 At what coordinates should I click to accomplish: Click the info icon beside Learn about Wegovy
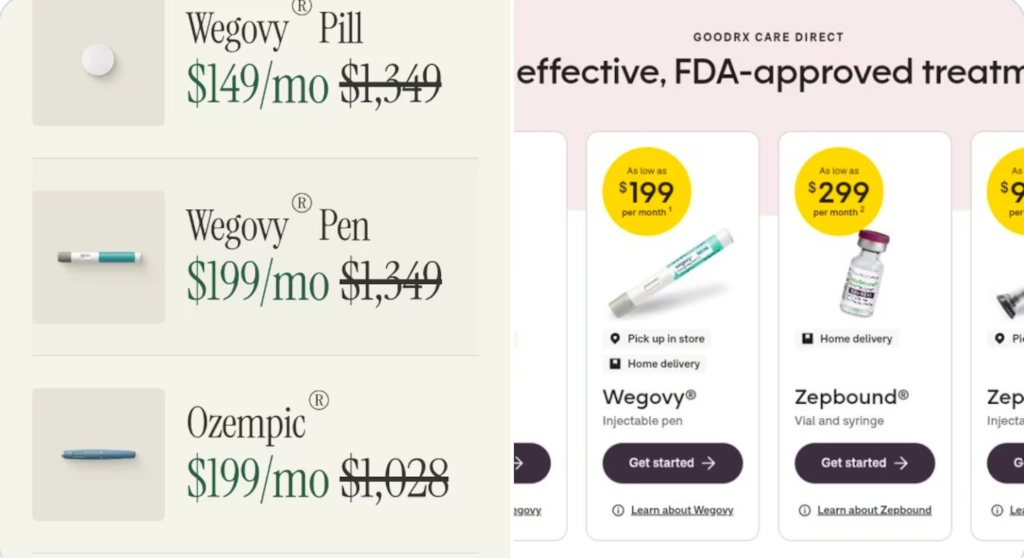pos(618,510)
